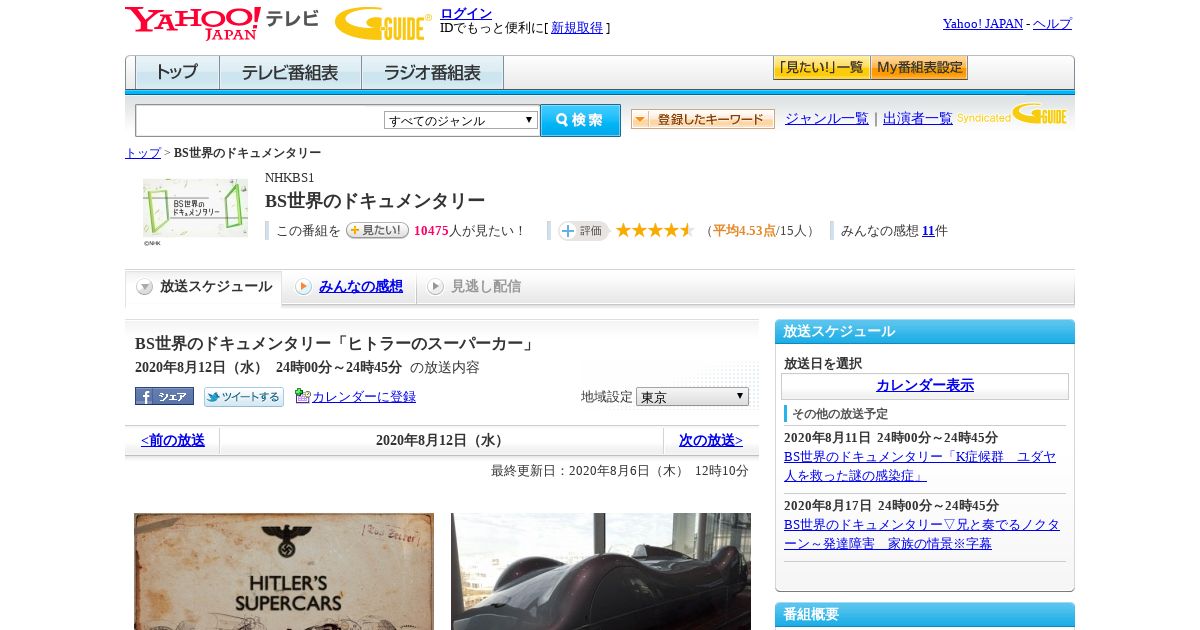Click the Syndicated G-GUIDE logo
This screenshot has width=1200, height=630.
tap(1012, 113)
